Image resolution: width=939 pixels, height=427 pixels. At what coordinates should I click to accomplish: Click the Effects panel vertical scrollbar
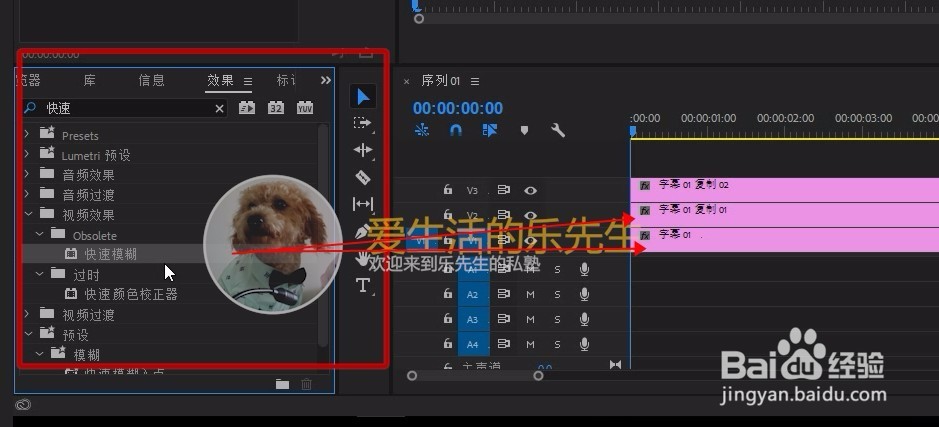point(323,235)
